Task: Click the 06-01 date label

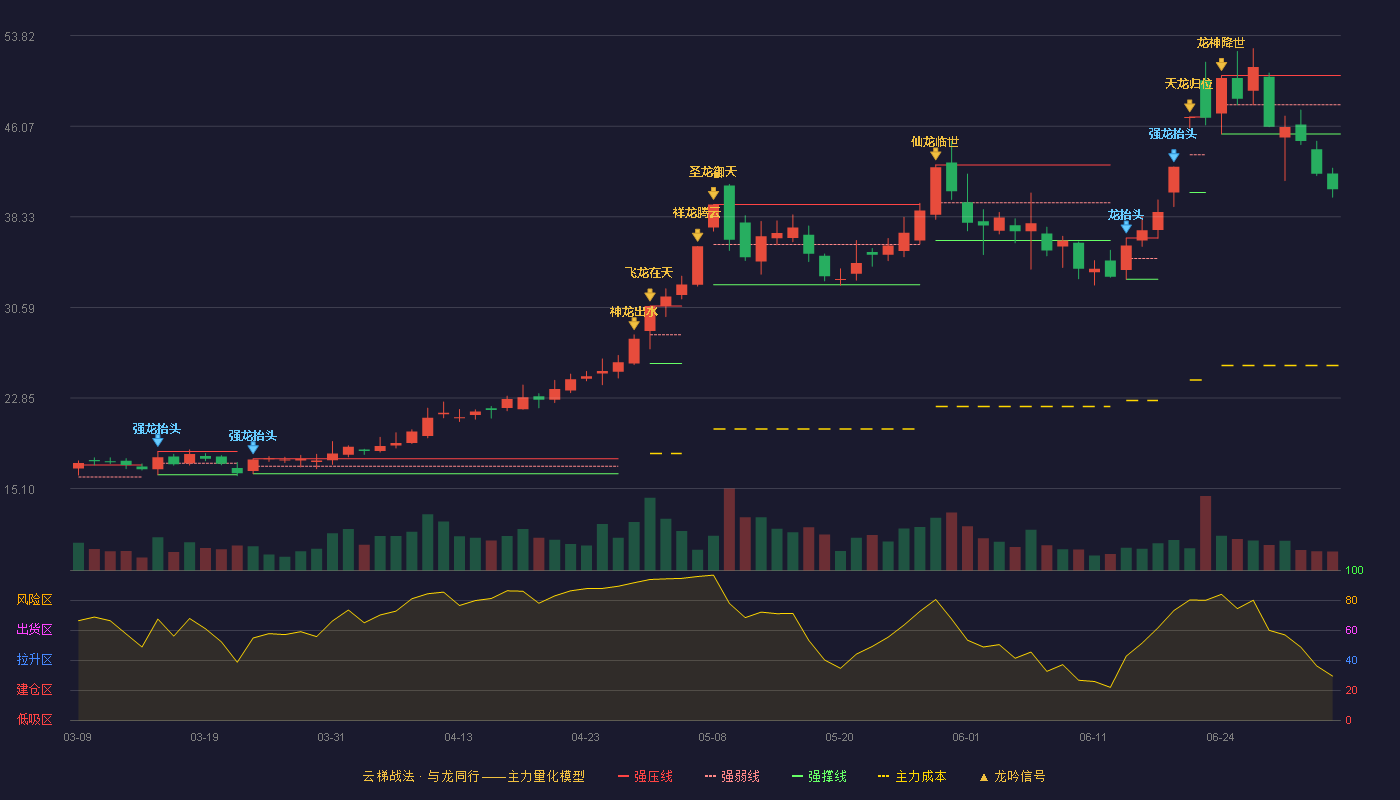Action: 966,737
